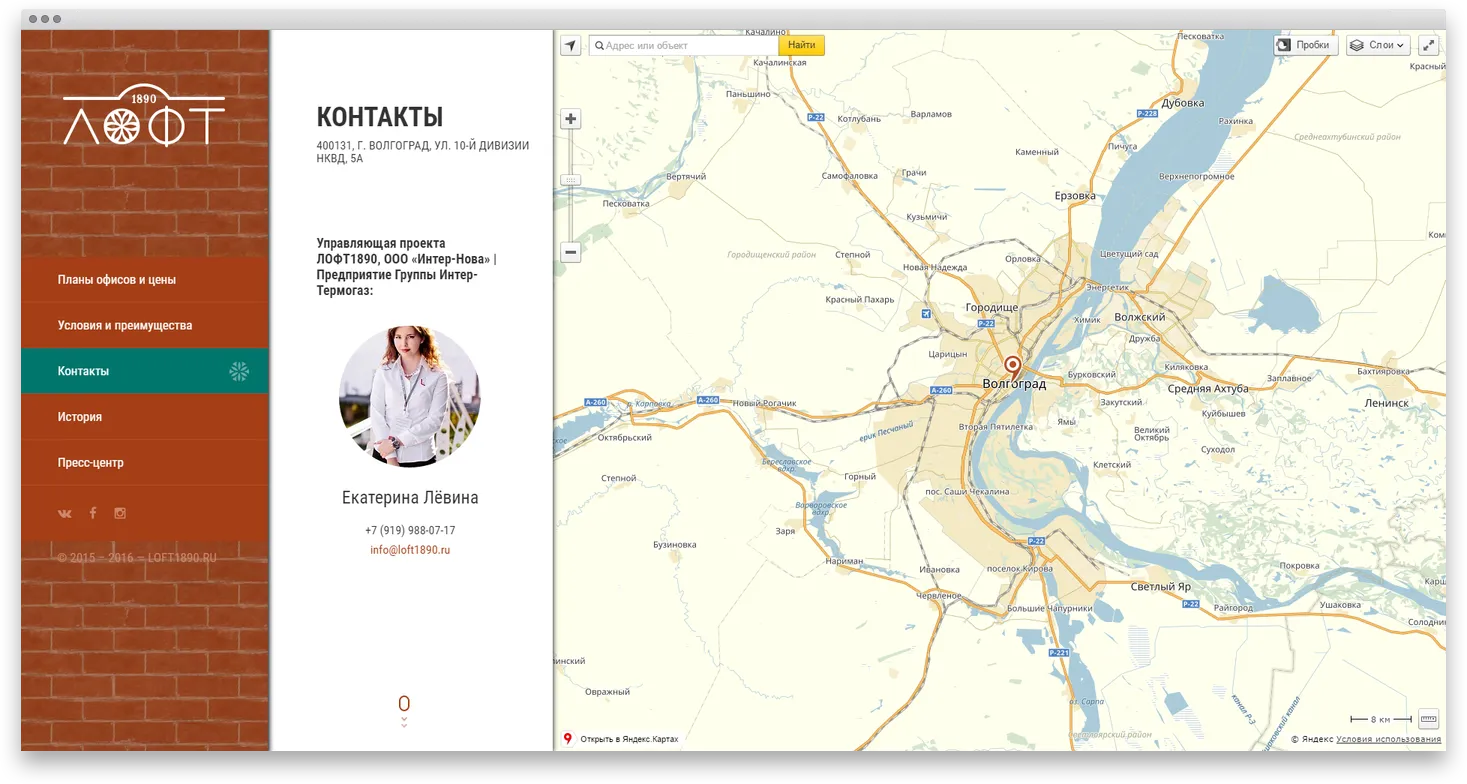Click Екатерина Лёвина's round photo
The height and width of the screenshot is (784, 1467).
[x=410, y=396]
